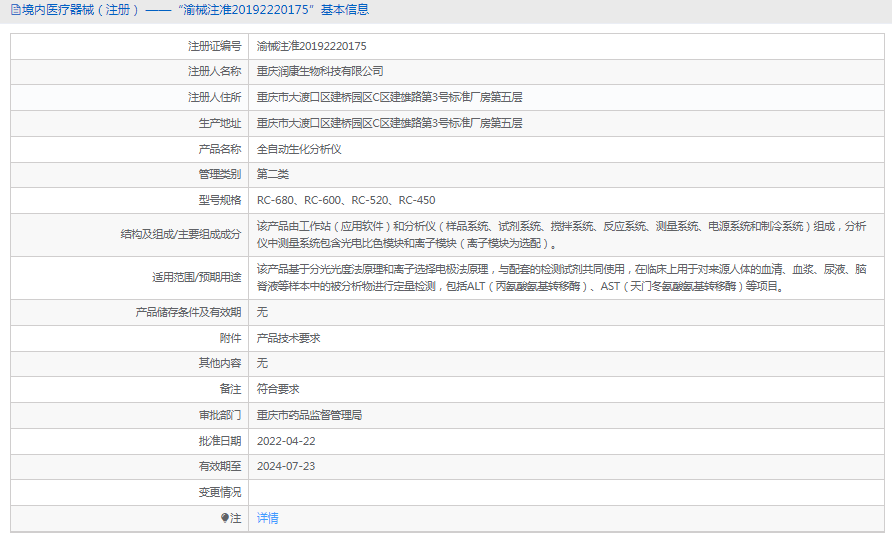Select expiry date 2024-07-23
This screenshot has height=542, width=892.
click(286, 466)
